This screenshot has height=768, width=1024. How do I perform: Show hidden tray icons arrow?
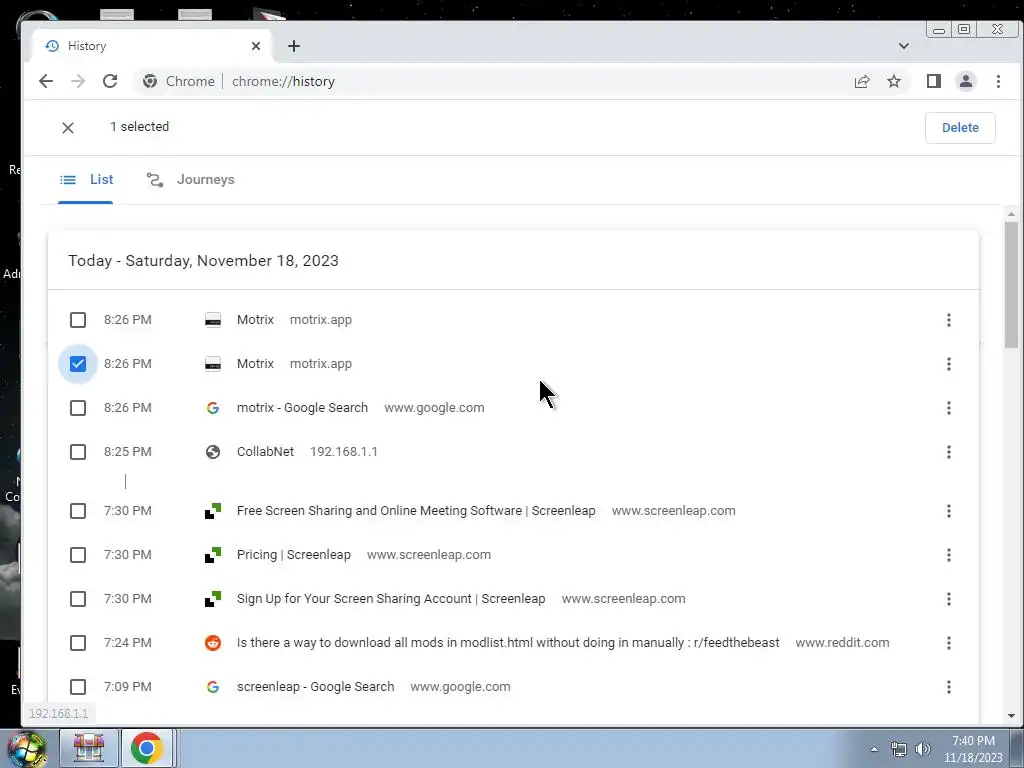coord(874,749)
